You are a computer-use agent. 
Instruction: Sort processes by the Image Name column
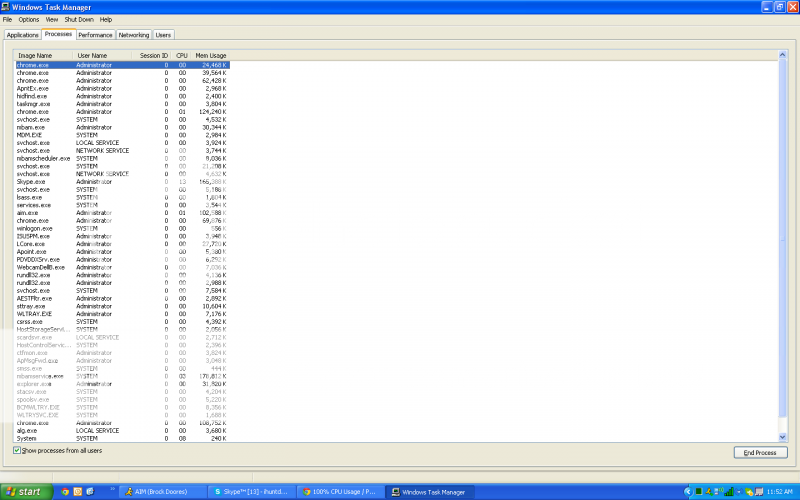[44, 55]
